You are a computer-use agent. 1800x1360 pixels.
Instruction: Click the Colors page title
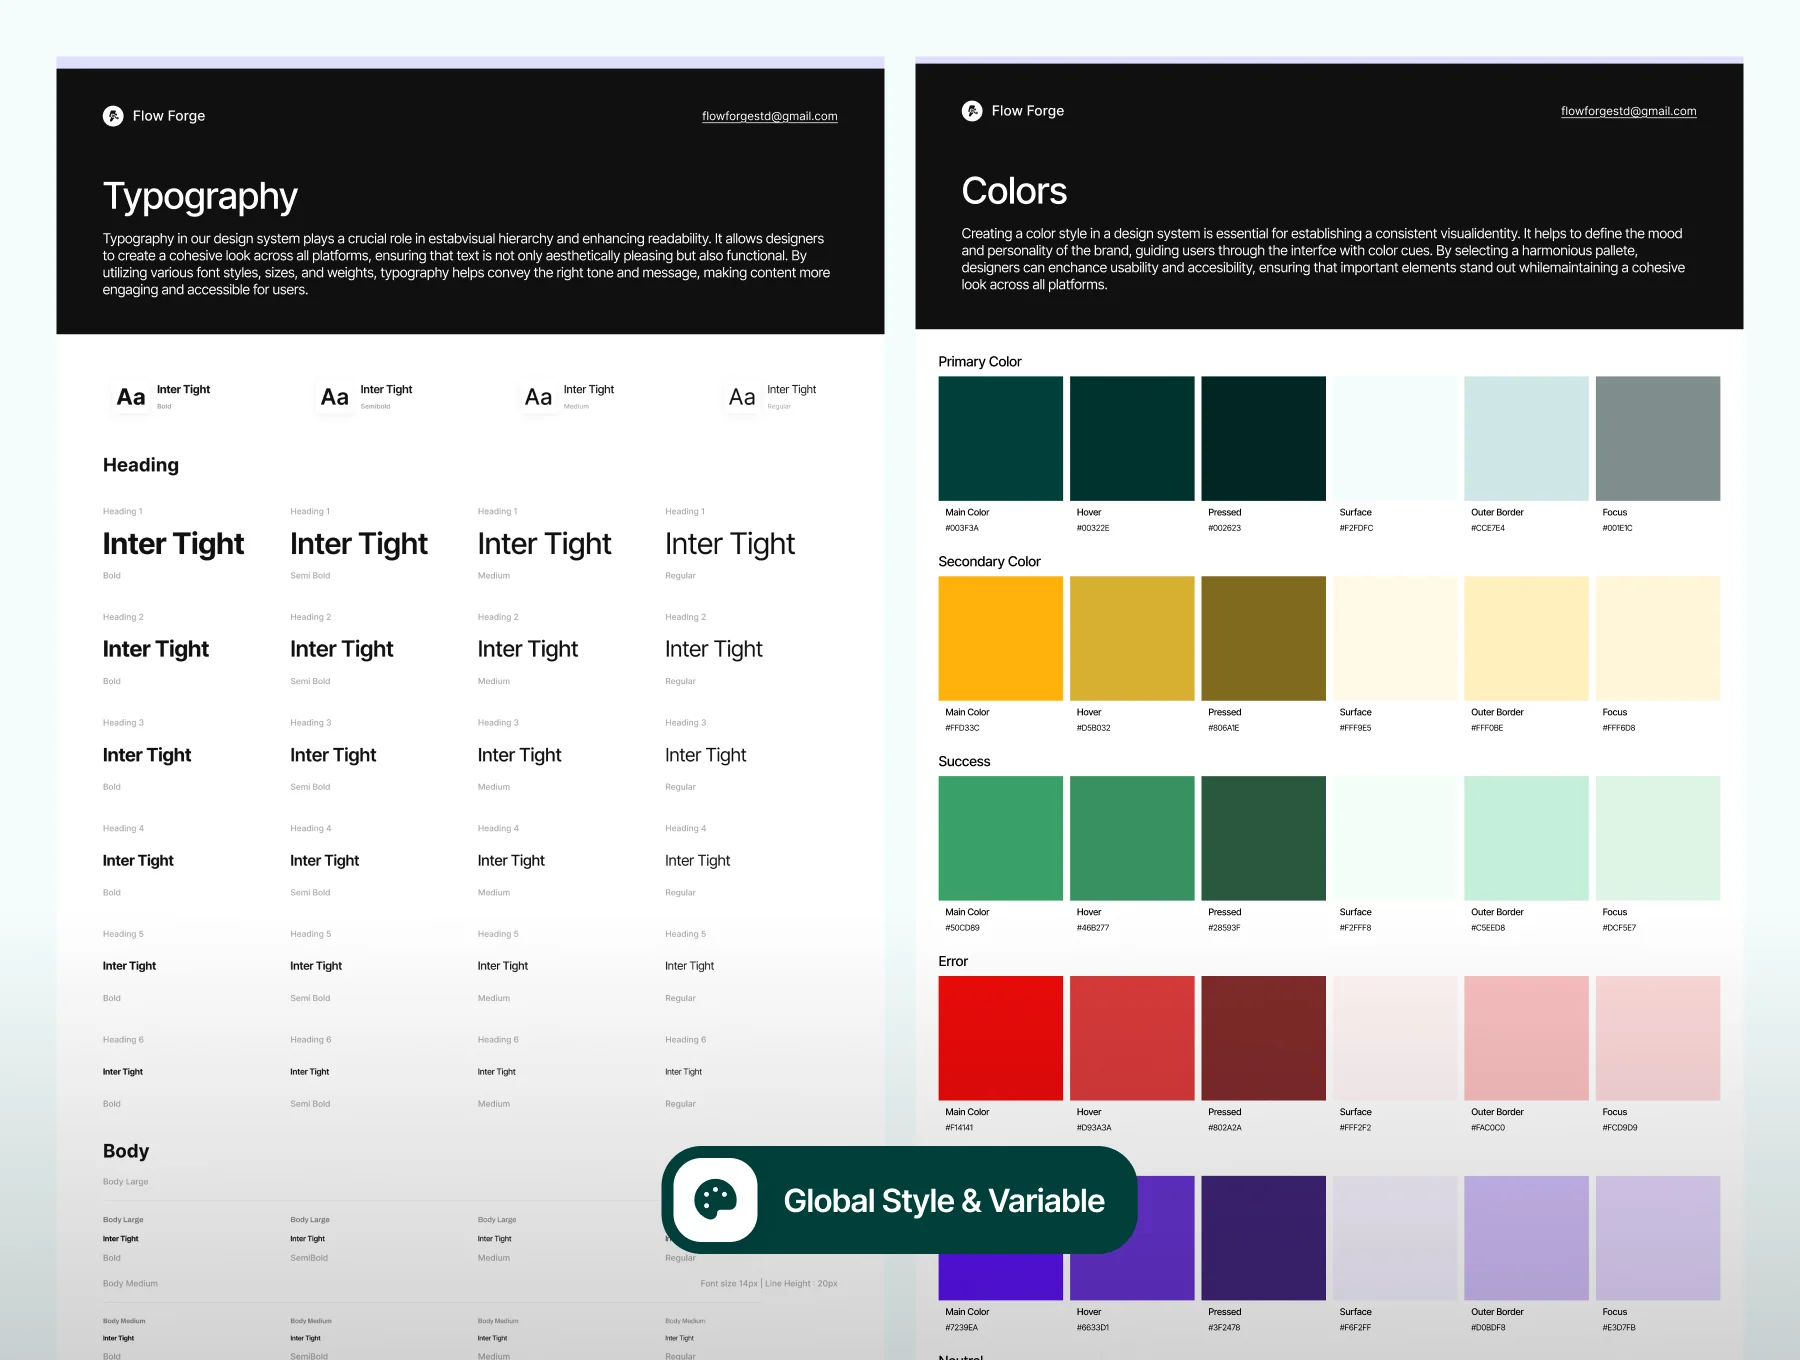tap(1014, 191)
